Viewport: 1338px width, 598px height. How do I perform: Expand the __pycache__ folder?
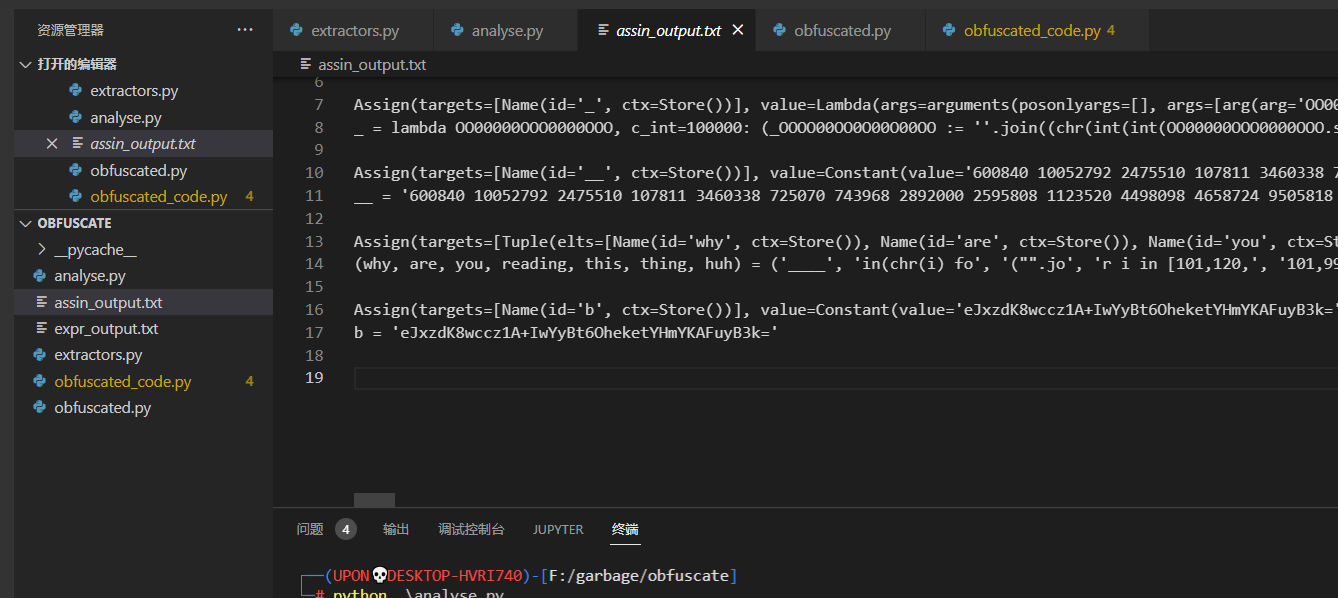pos(42,249)
